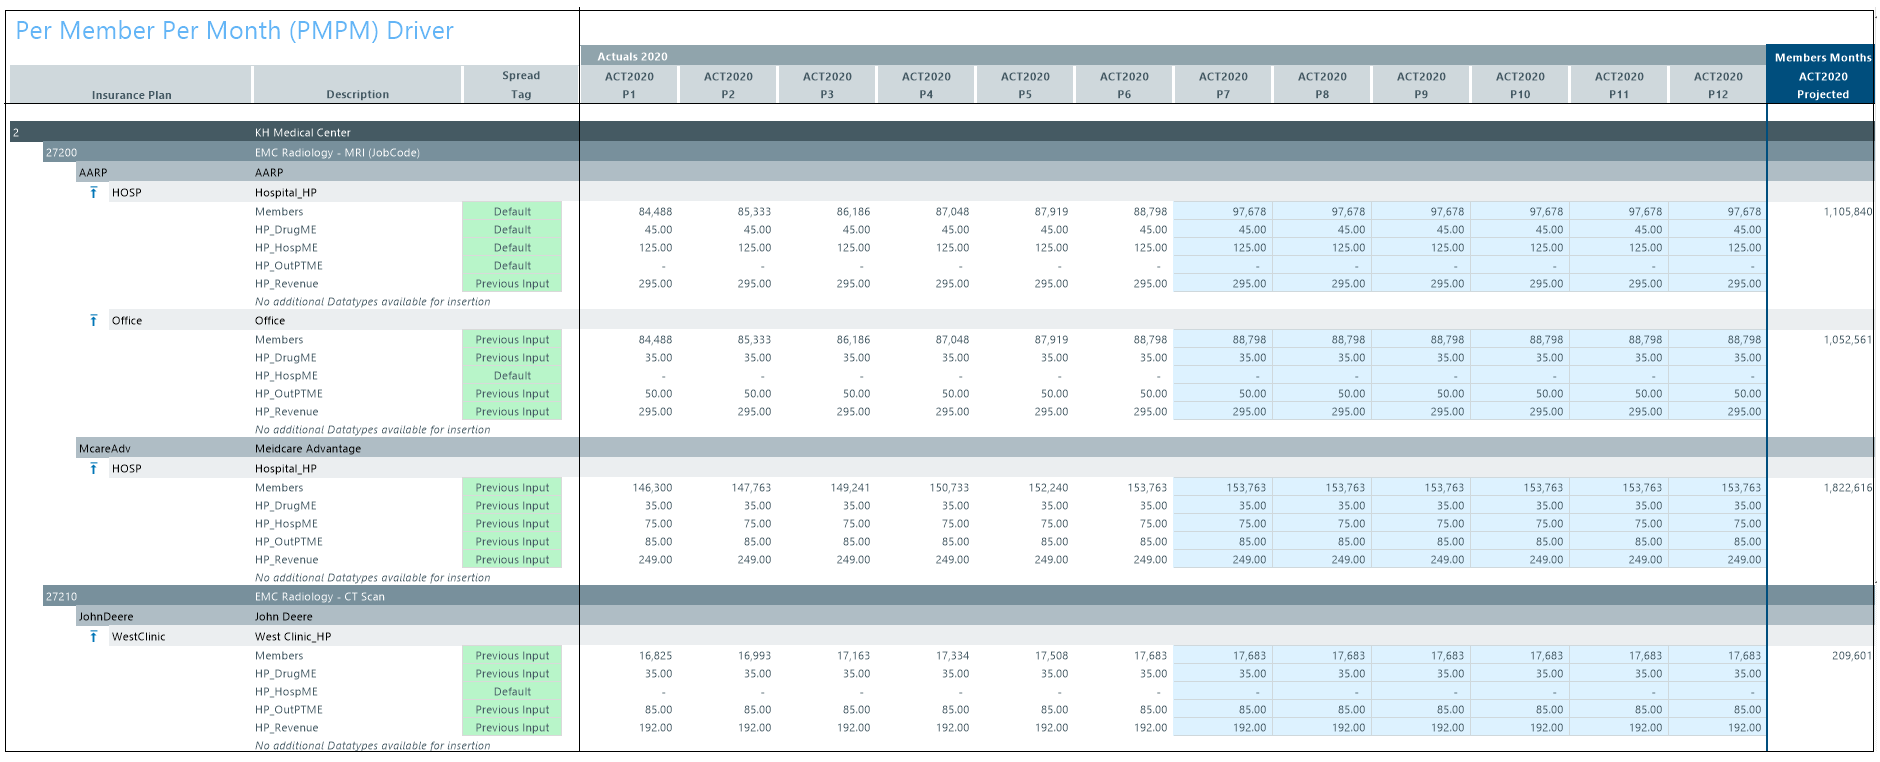Image resolution: width=1880 pixels, height=762 pixels.
Task: Click the P2 Members value 16,993 for WestClinic
Action: [x=754, y=655]
